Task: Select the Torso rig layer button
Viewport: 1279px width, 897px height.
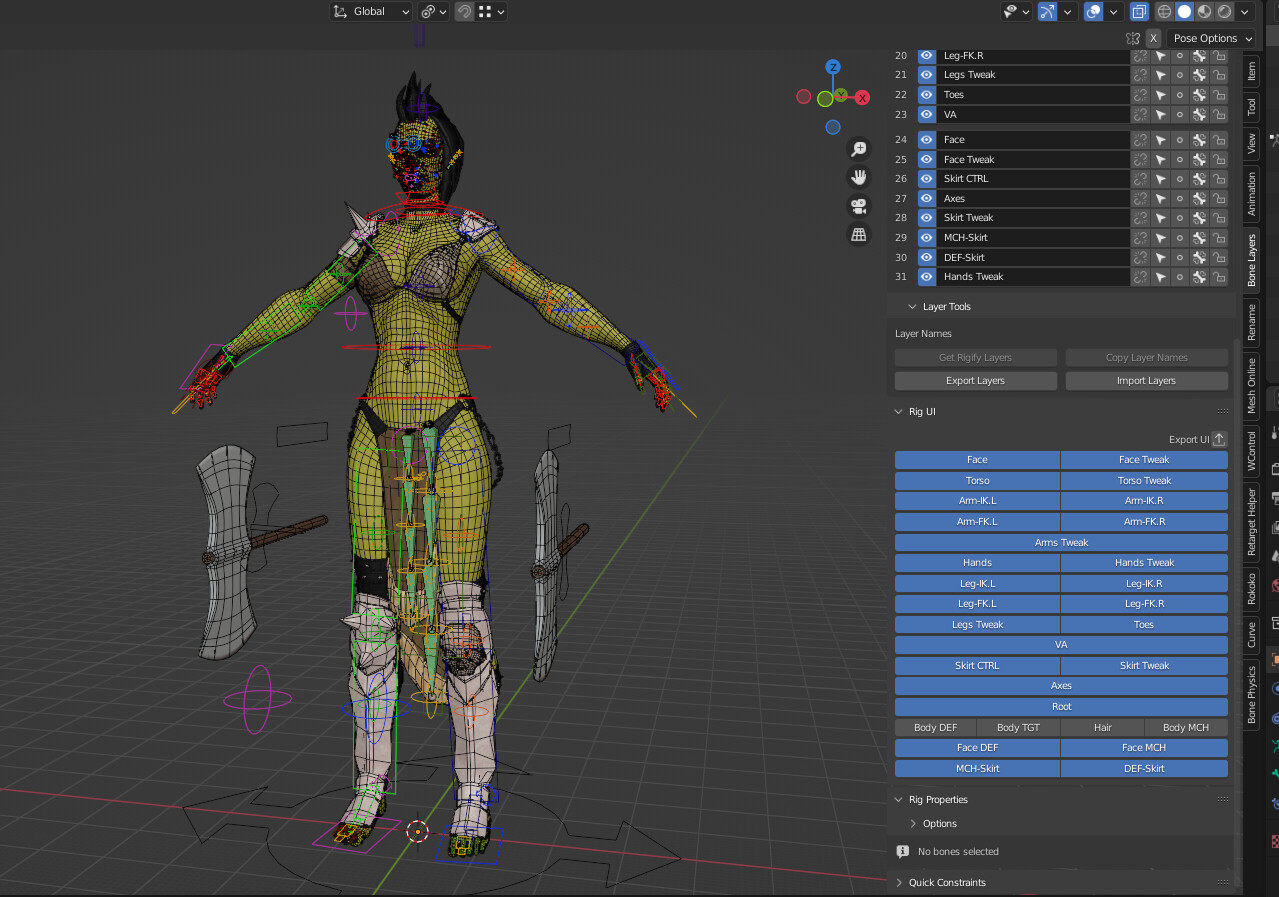Action: (976, 480)
